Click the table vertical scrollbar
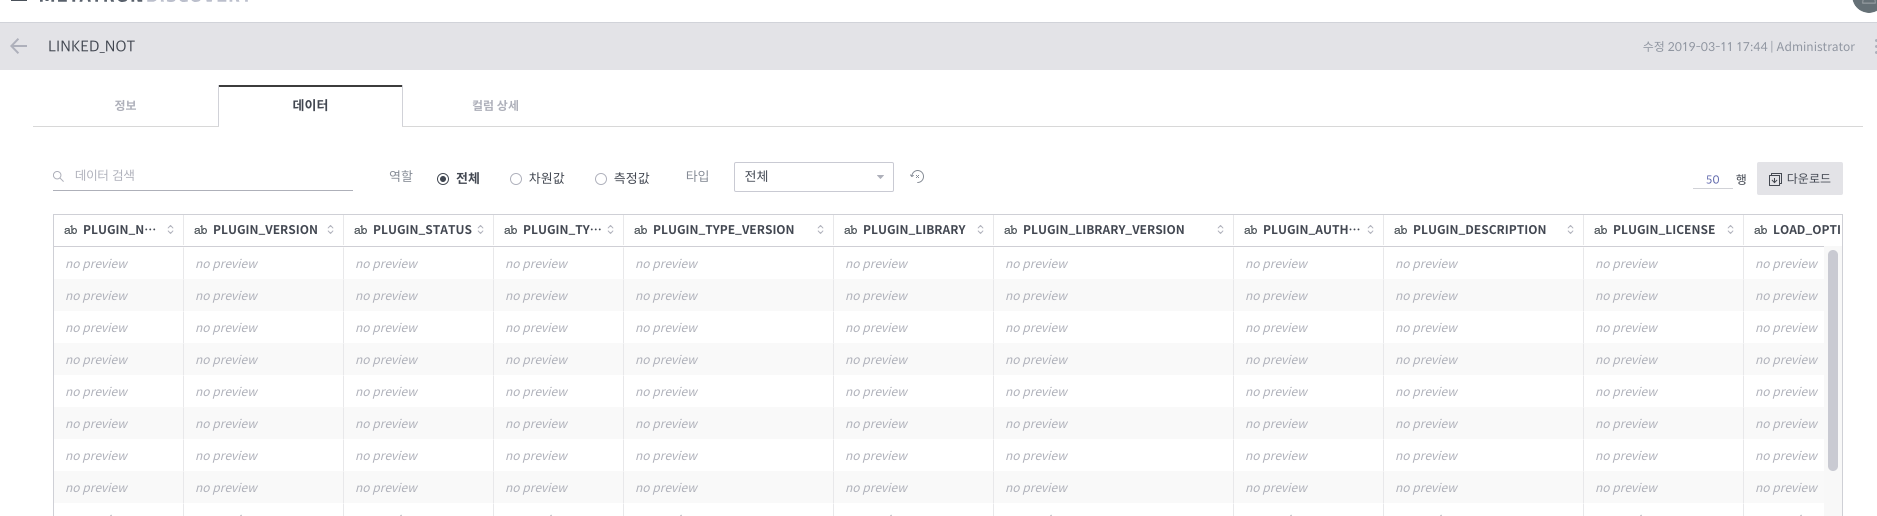The width and height of the screenshot is (1877, 516). 1833,360
